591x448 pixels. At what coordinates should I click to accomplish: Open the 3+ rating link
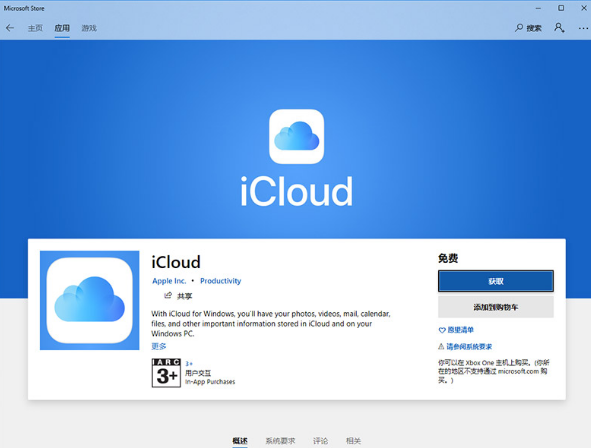point(189,364)
